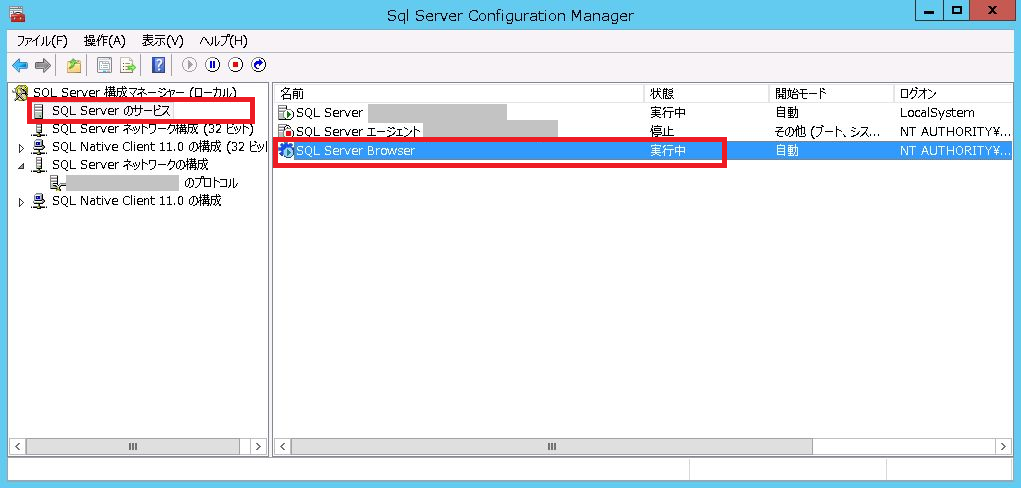
Task: Click the Start service play icon
Action: pyautogui.click(x=189, y=65)
